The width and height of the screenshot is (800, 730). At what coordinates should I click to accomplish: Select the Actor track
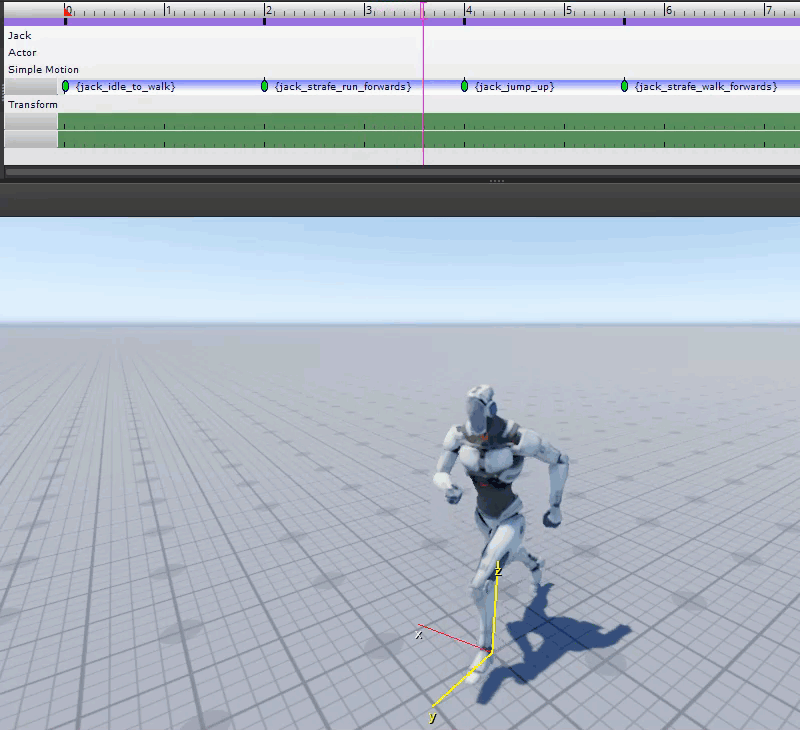pyautogui.click(x=22, y=52)
